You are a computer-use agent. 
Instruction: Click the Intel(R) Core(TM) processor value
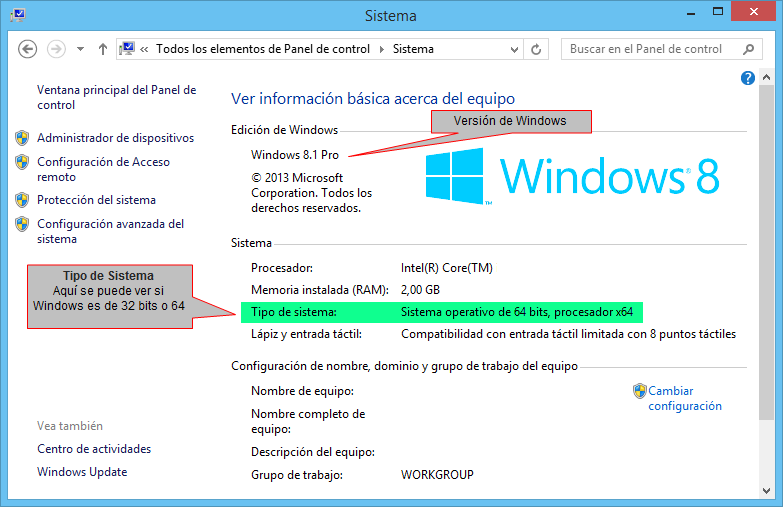[446, 268]
